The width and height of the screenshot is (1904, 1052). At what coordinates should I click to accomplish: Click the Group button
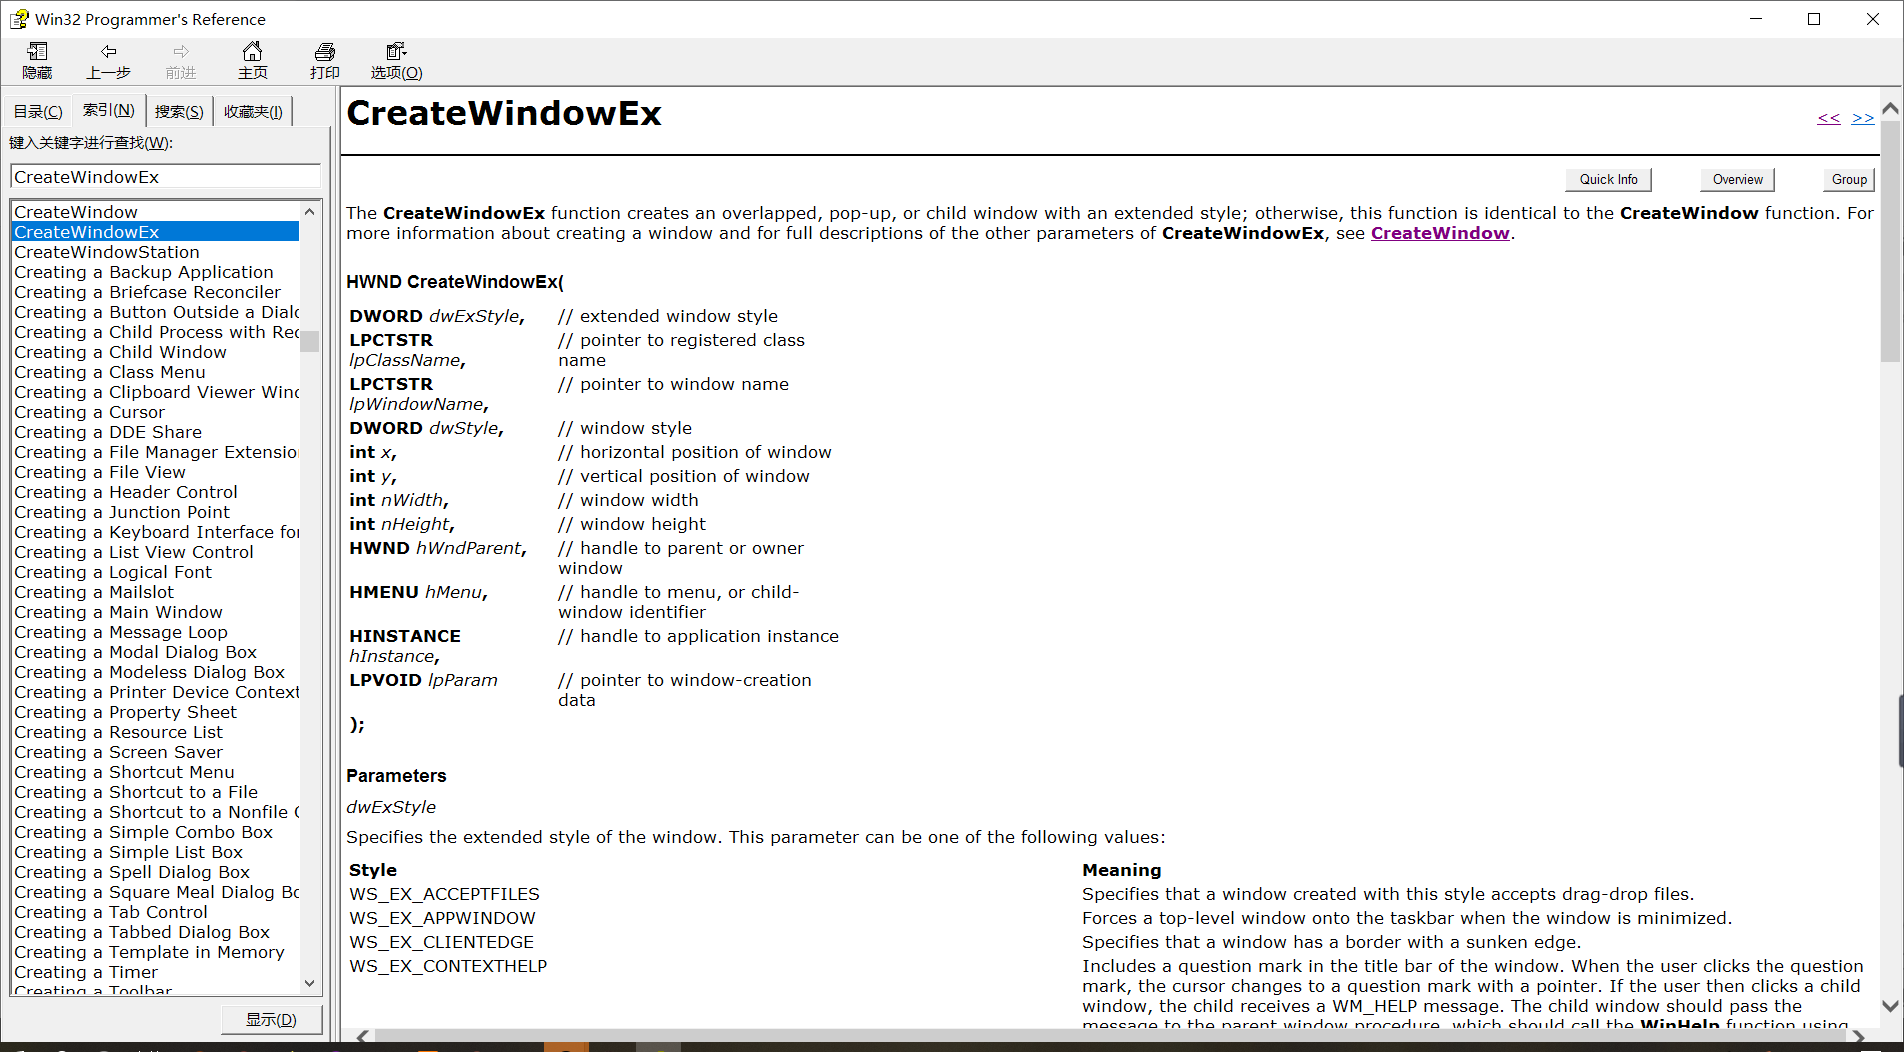pos(1849,180)
